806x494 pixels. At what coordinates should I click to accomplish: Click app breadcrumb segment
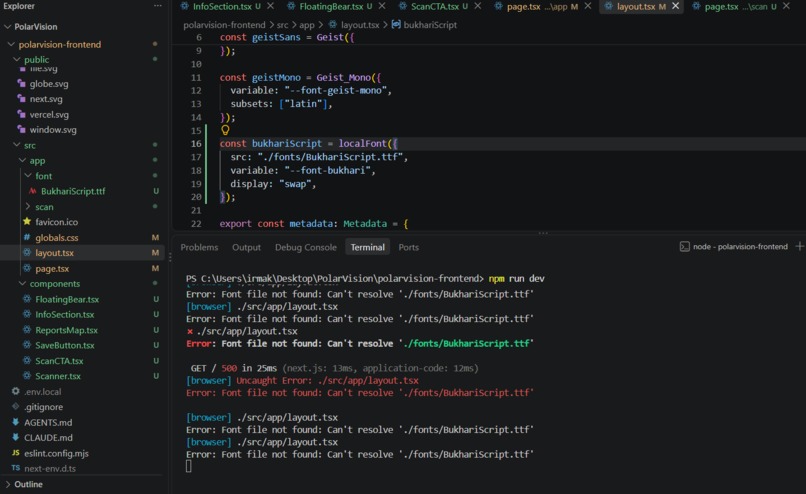point(307,25)
